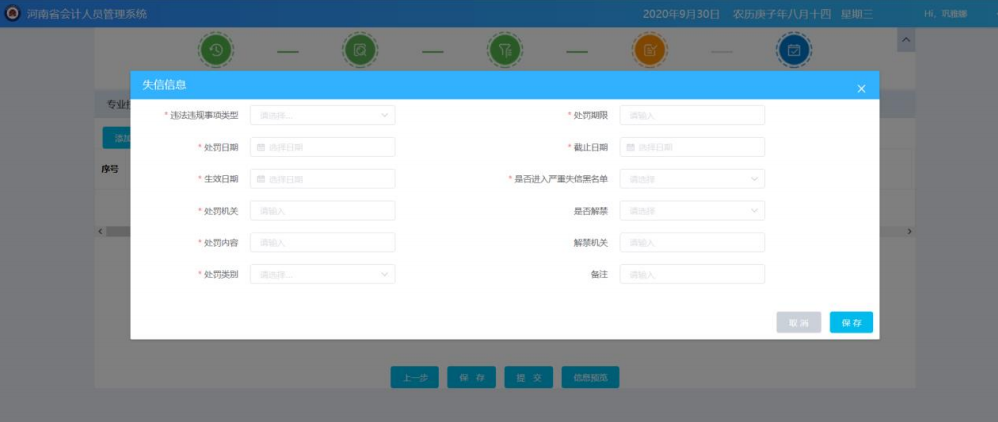The image size is (998, 422).
Task: Focus the 处罚机关 input field
Action: (322, 211)
